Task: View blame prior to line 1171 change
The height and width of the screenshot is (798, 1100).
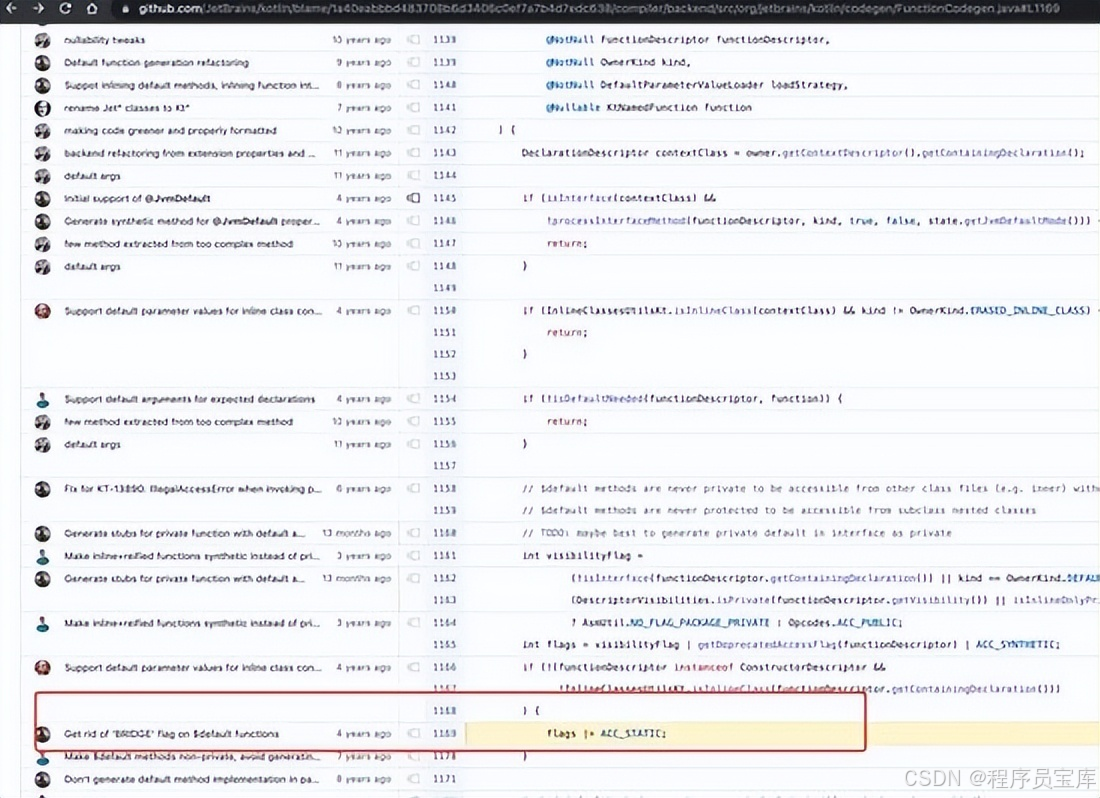Action: (x=414, y=779)
